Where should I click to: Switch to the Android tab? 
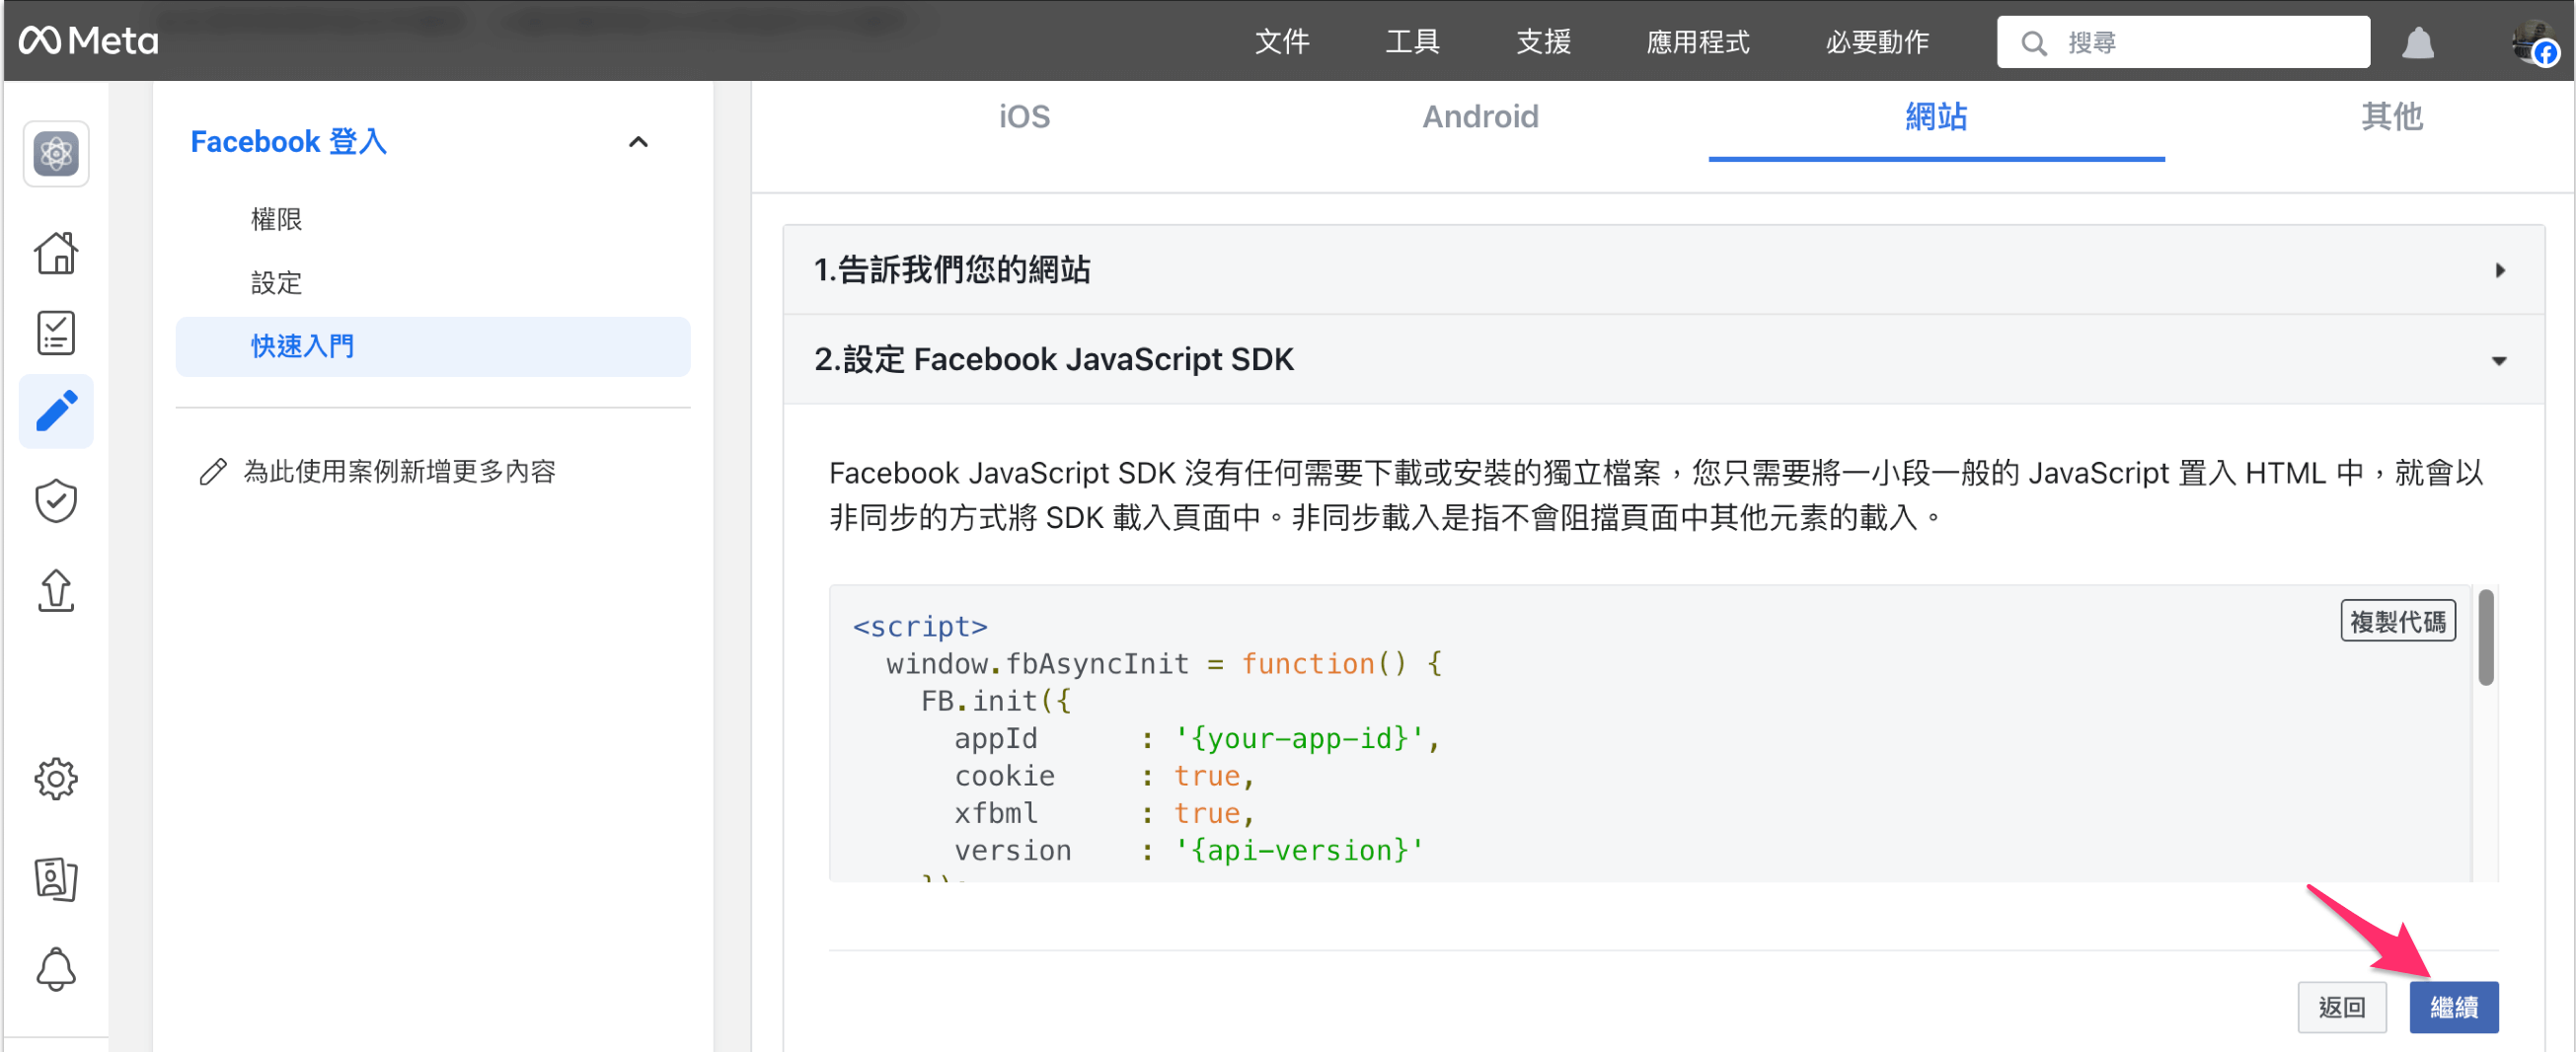click(x=1479, y=117)
